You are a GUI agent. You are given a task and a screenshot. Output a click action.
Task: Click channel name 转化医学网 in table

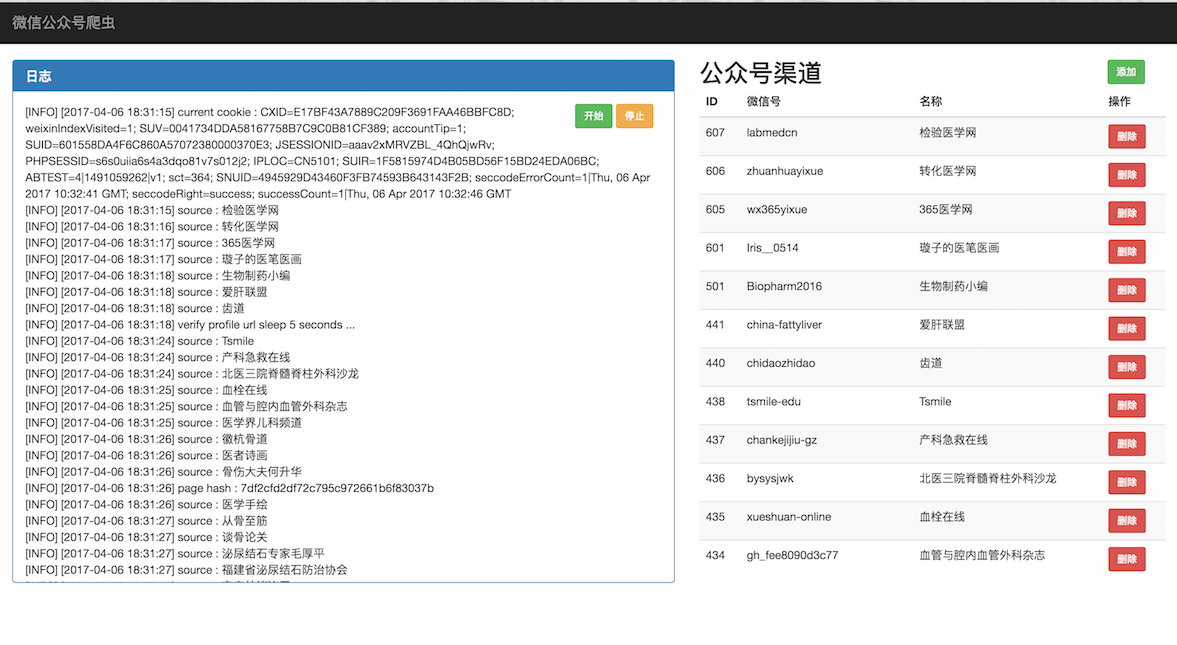pos(947,171)
